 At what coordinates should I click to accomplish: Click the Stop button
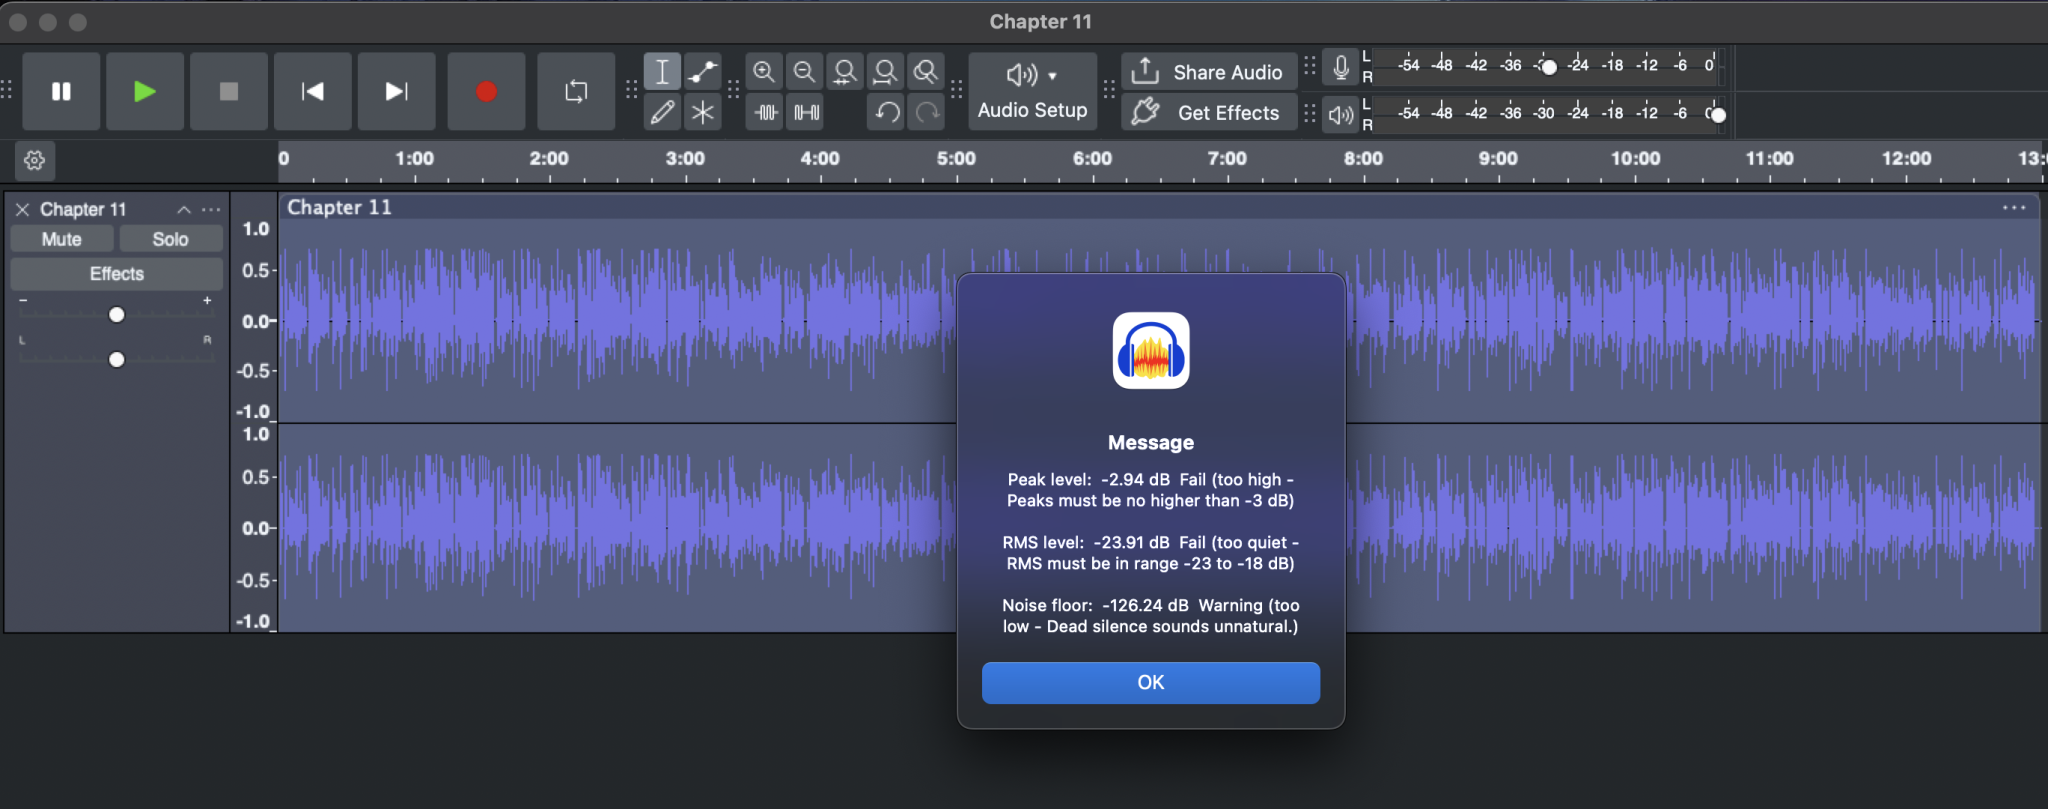coord(229,92)
